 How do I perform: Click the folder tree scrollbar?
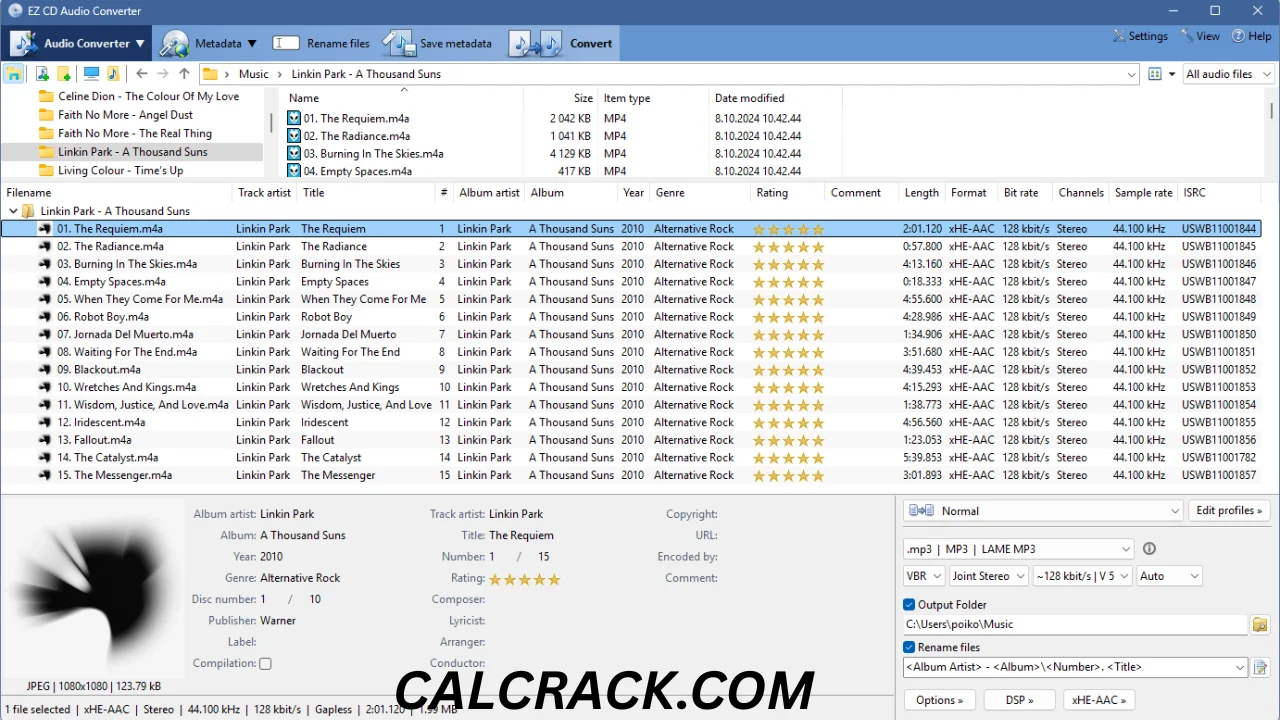271,123
